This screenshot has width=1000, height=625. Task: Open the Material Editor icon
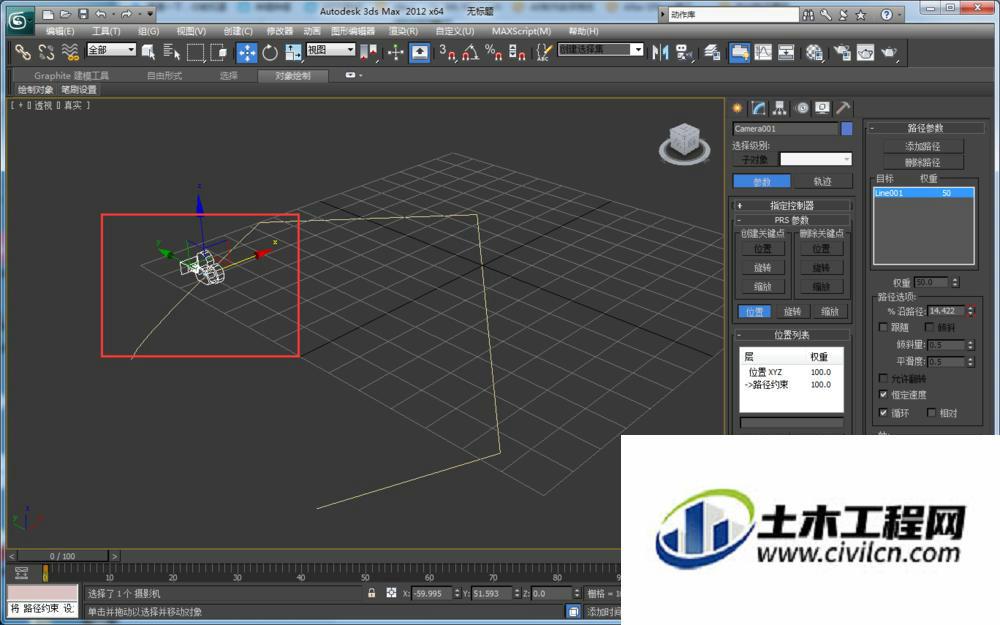pos(814,52)
